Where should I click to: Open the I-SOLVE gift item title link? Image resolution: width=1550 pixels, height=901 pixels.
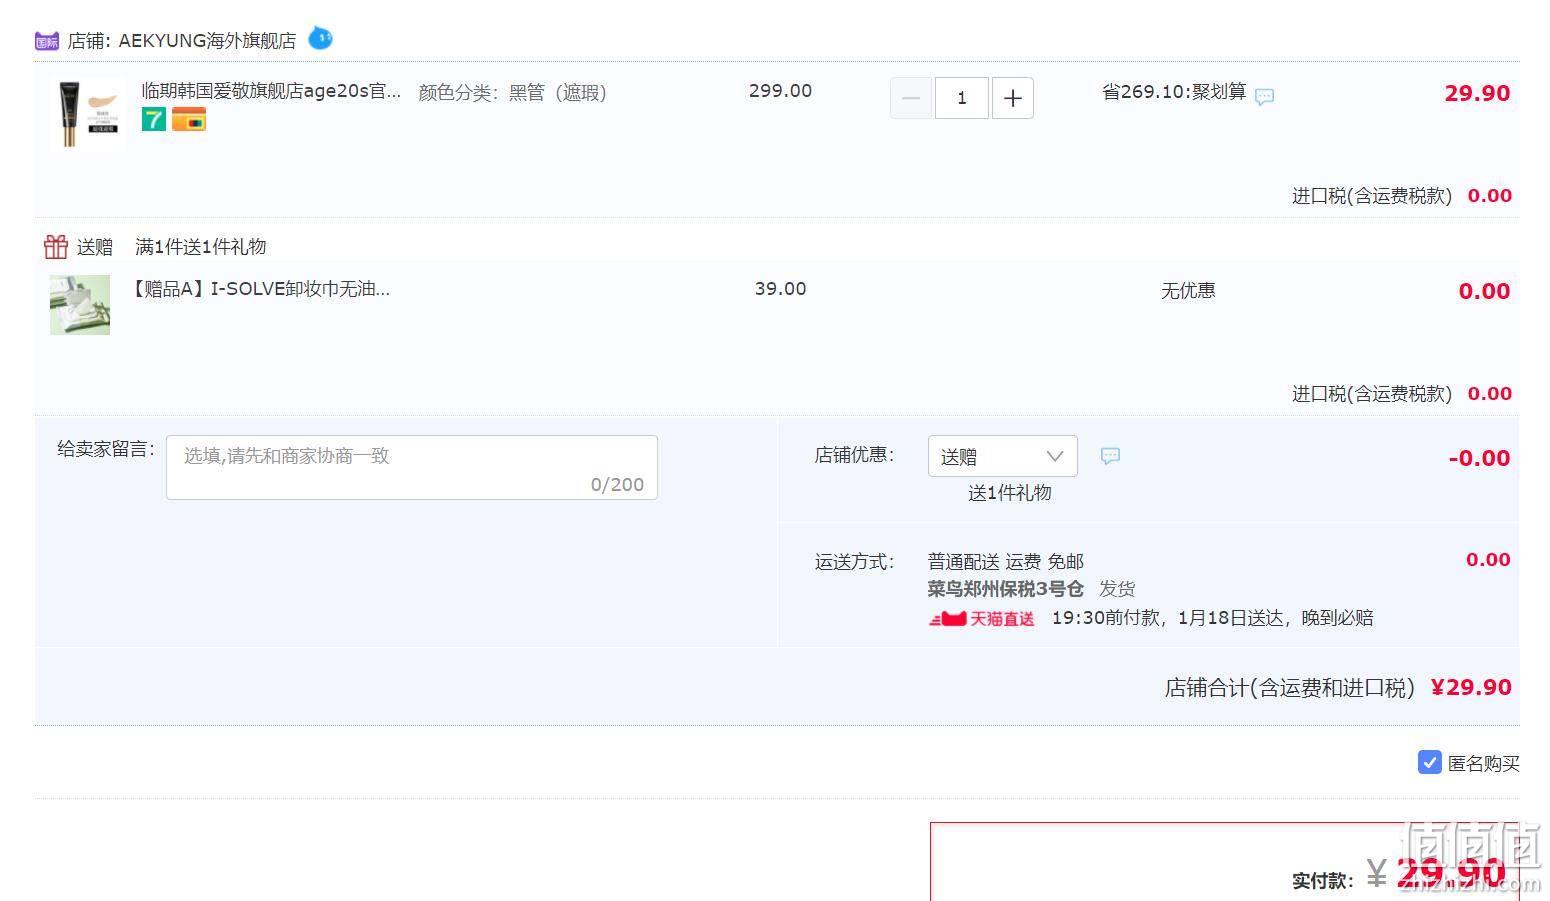coord(260,289)
